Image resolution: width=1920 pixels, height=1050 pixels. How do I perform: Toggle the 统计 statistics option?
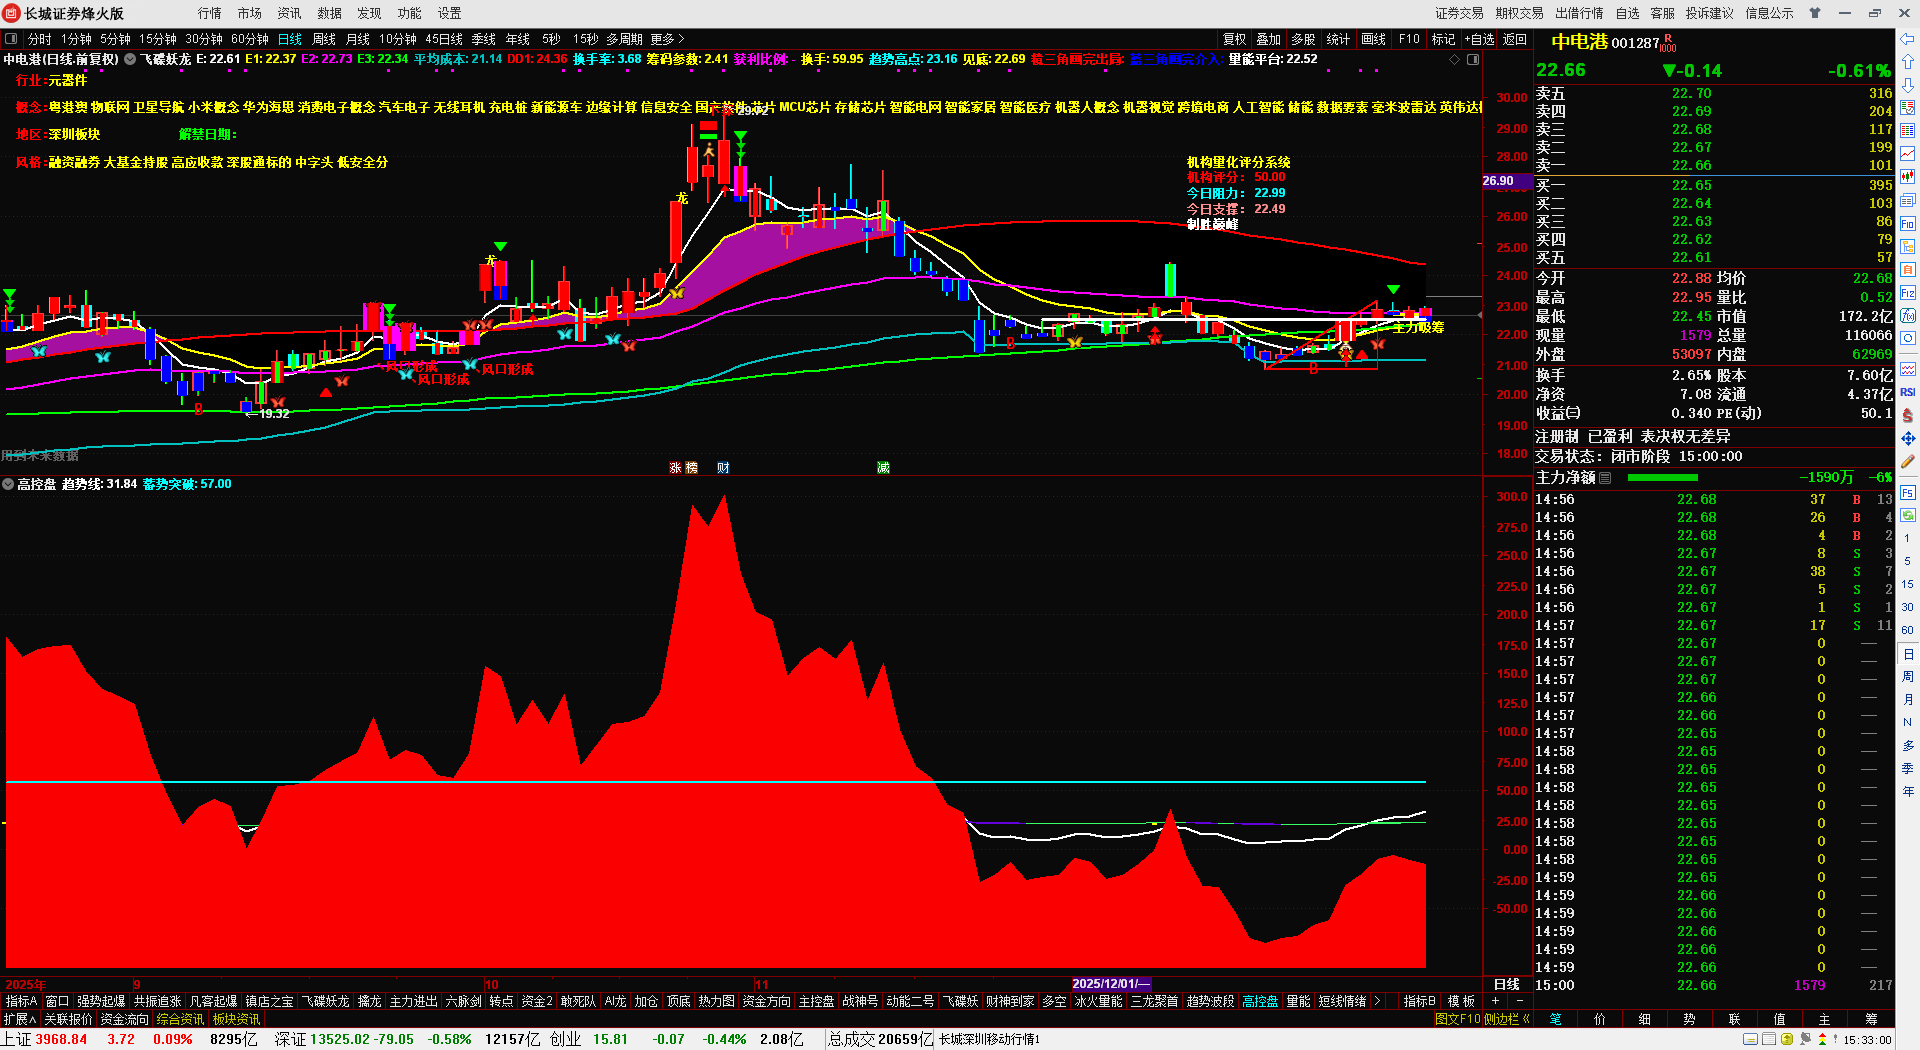1338,39
